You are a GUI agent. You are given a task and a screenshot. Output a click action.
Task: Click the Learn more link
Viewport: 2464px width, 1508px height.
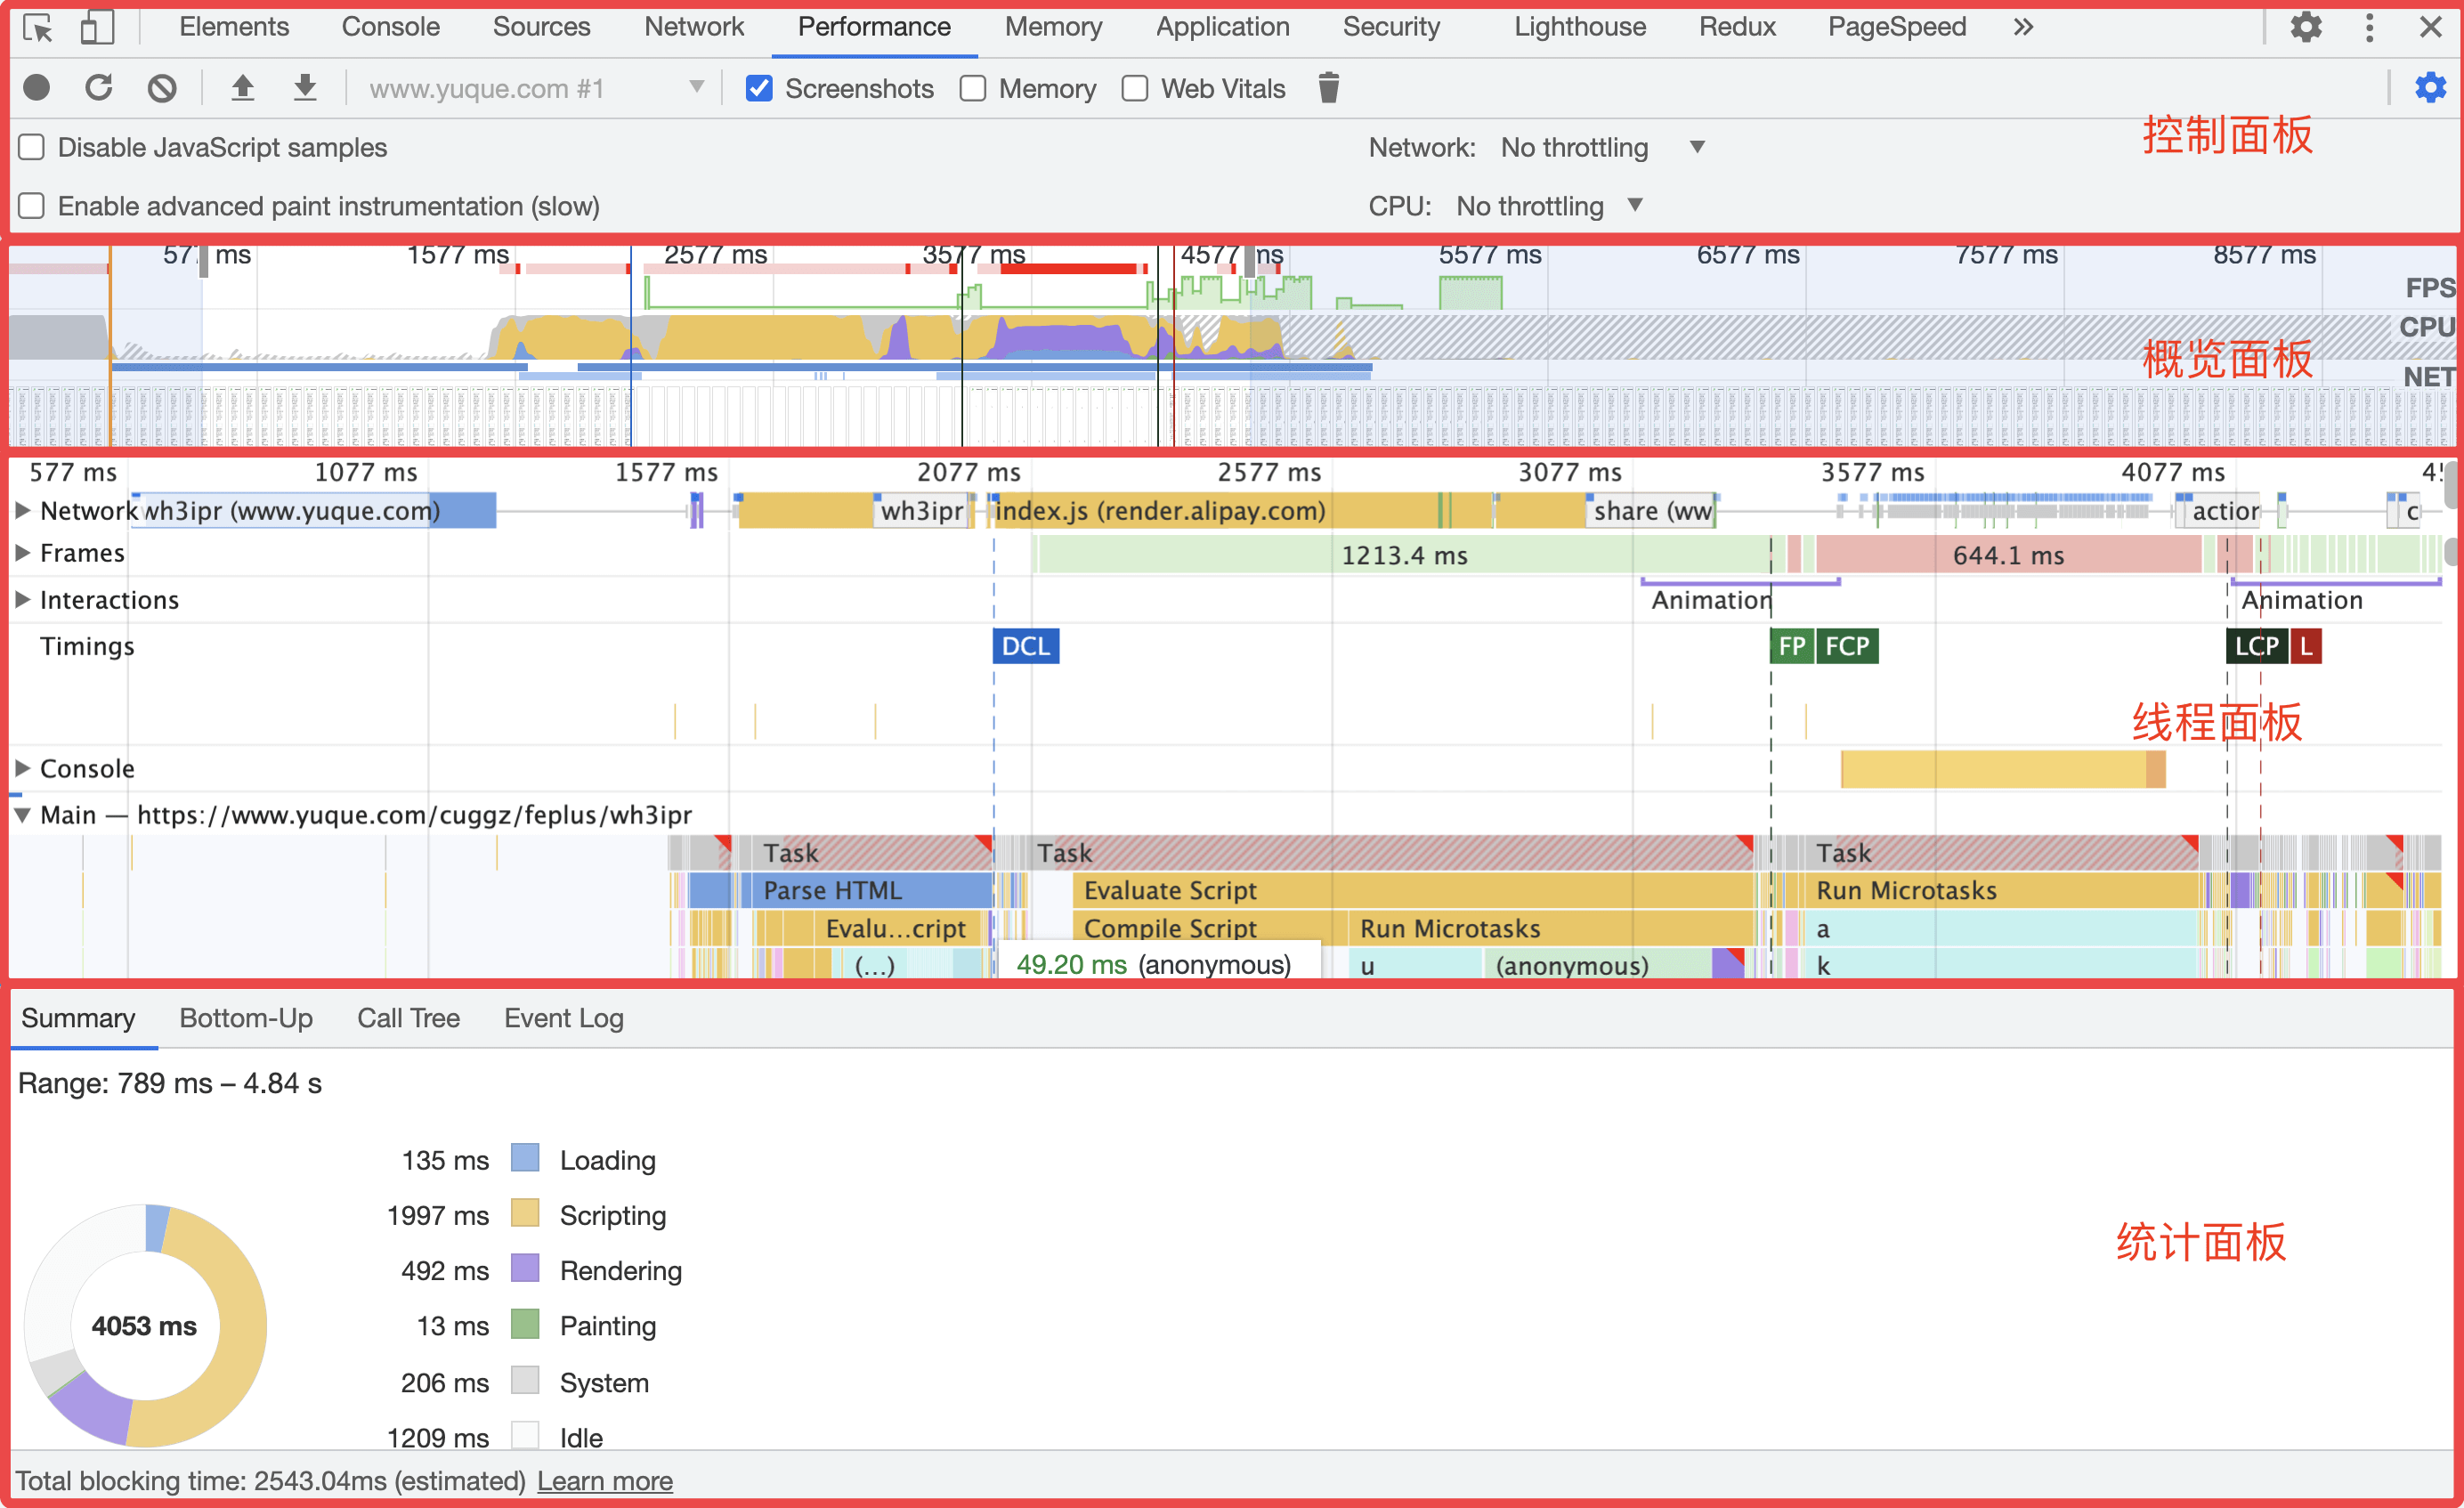[604, 1481]
